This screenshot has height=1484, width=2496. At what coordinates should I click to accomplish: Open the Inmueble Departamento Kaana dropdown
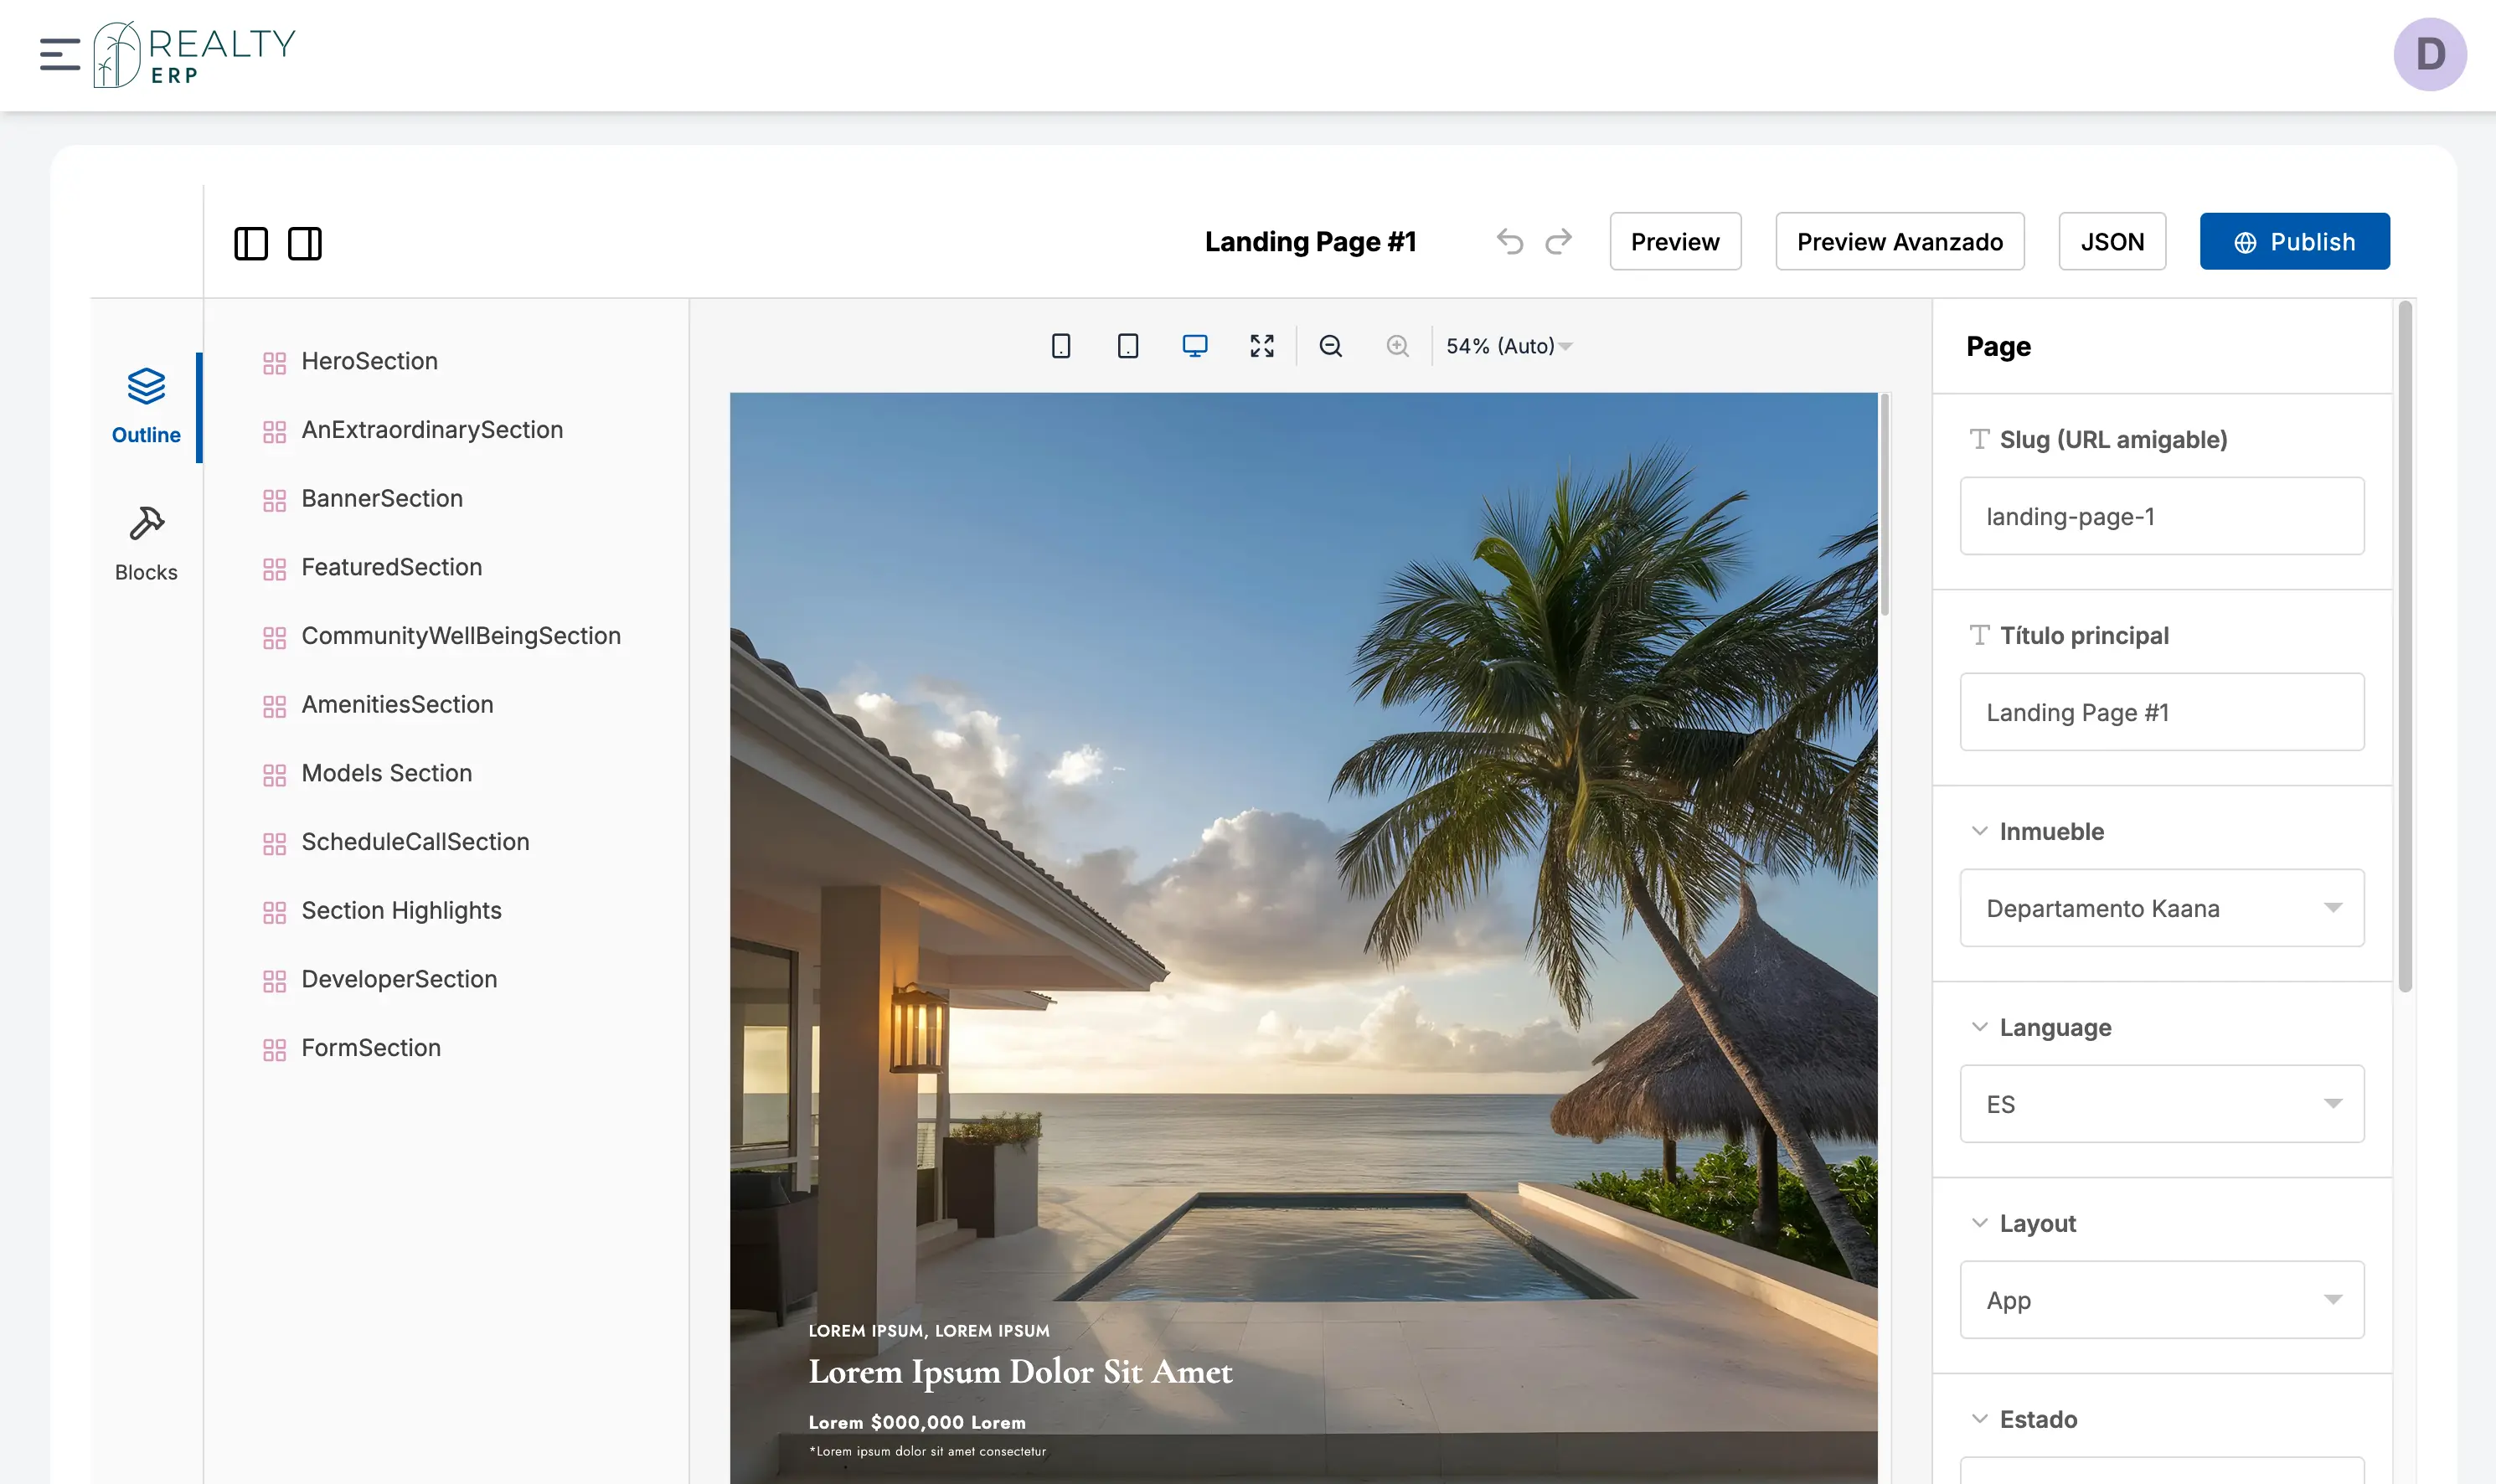pos(2161,908)
